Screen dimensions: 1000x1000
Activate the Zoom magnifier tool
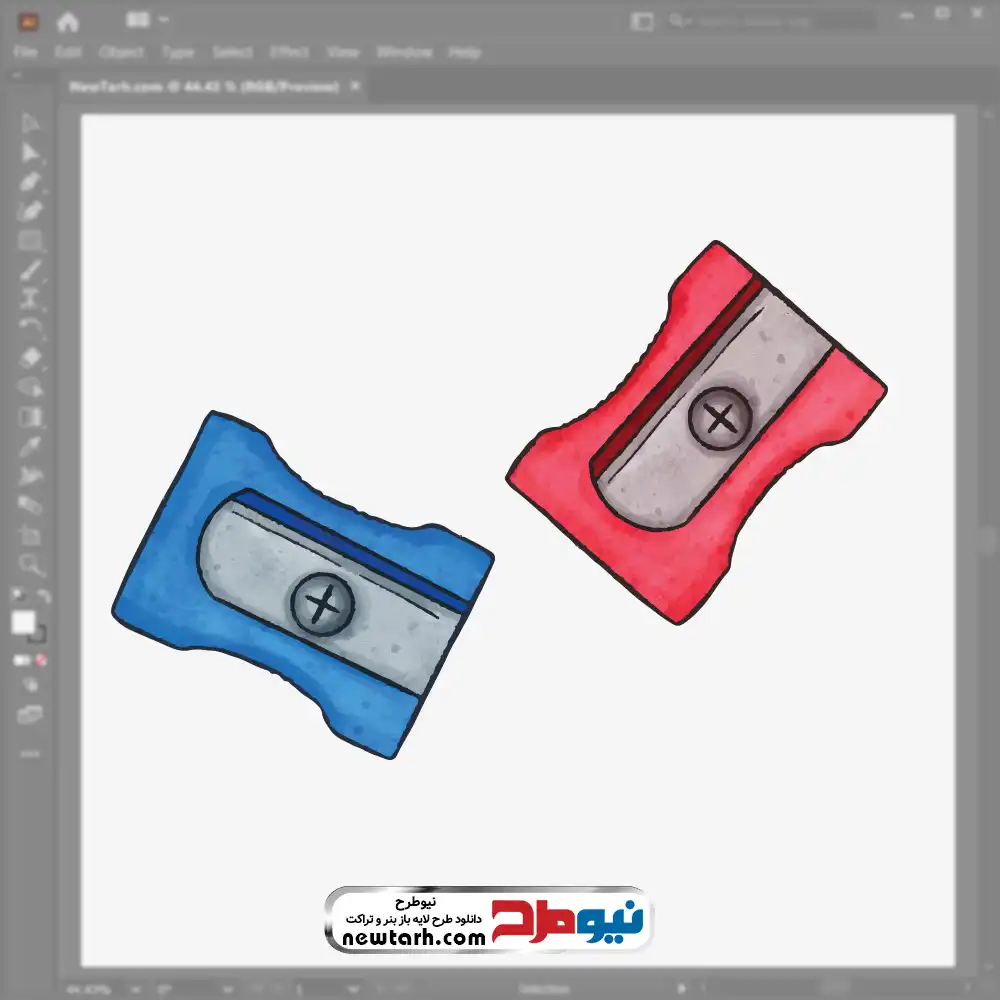point(31,565)
